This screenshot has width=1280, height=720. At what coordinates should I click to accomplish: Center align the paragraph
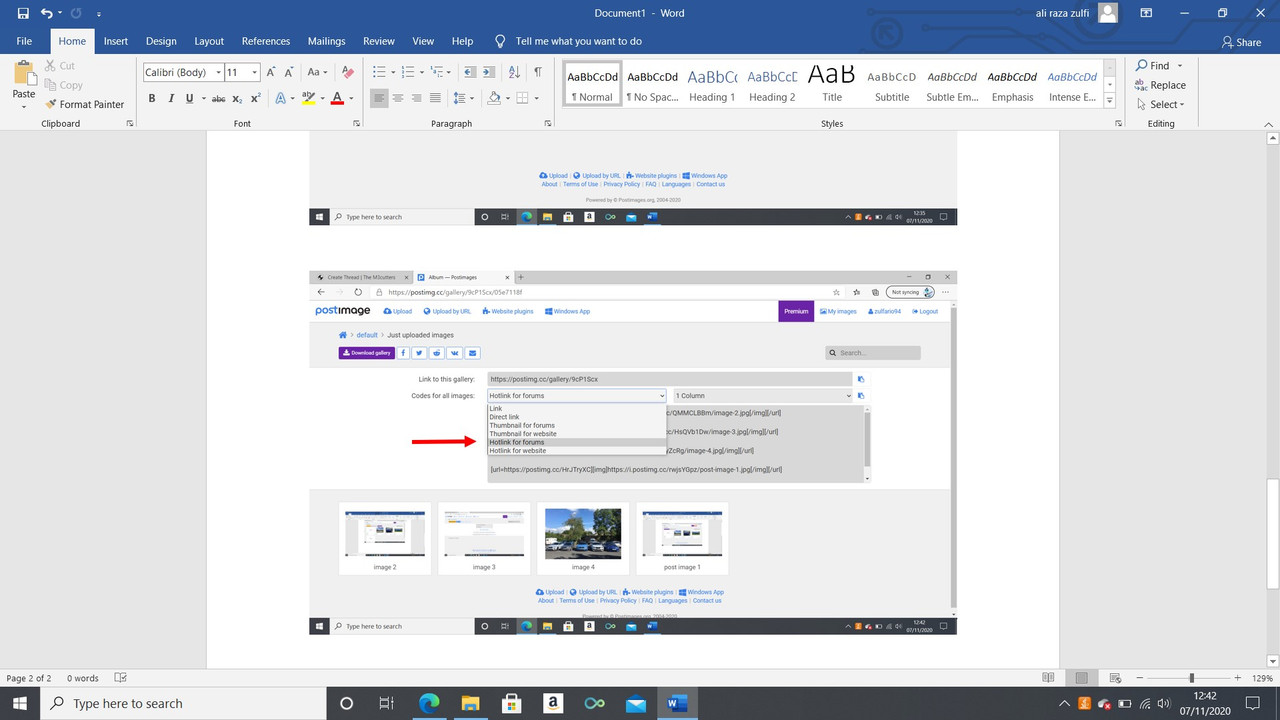[x=399, y=98]
